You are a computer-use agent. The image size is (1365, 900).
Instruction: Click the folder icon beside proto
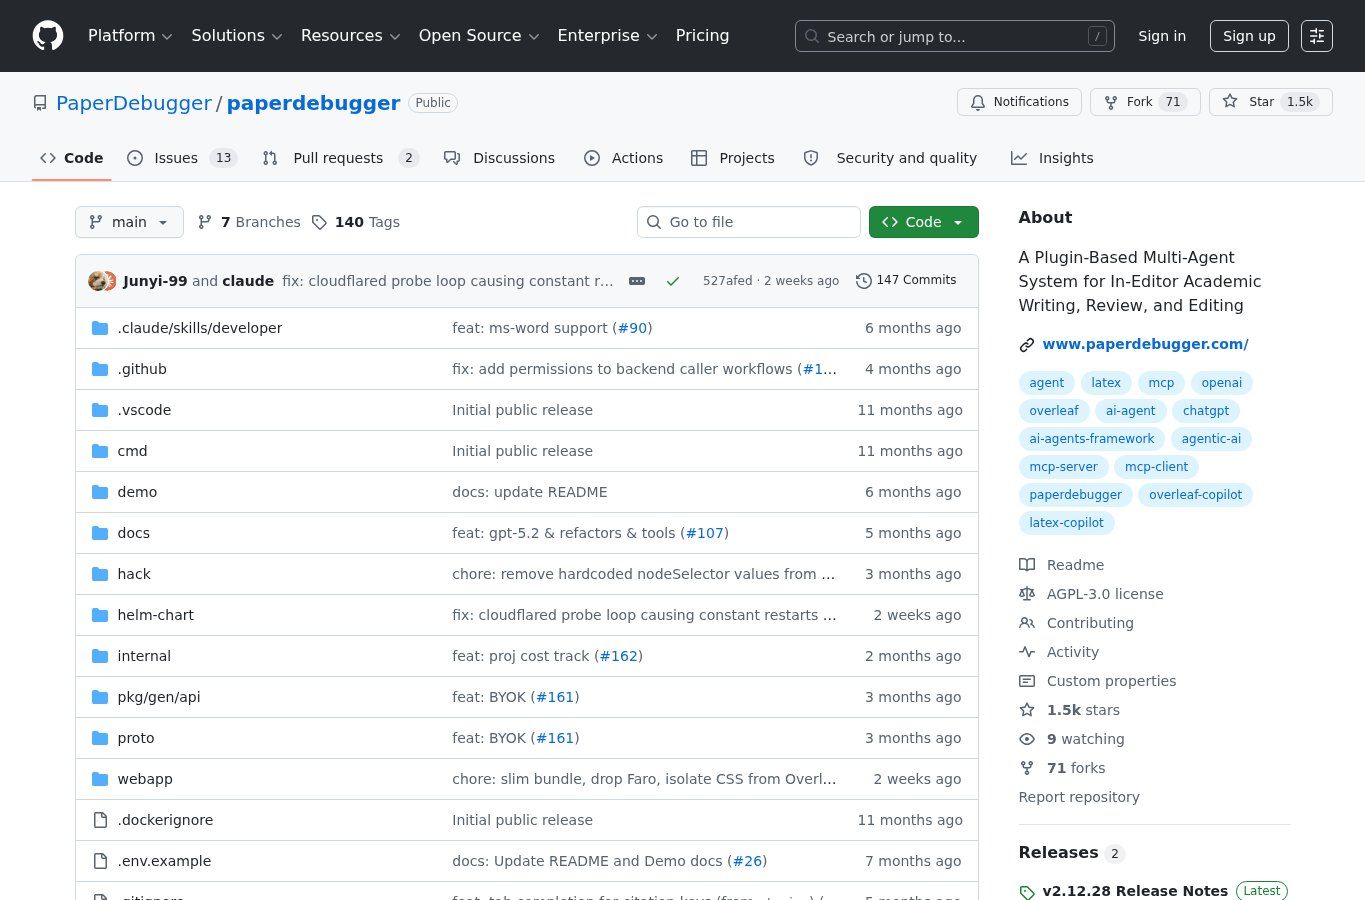point(100,738)
